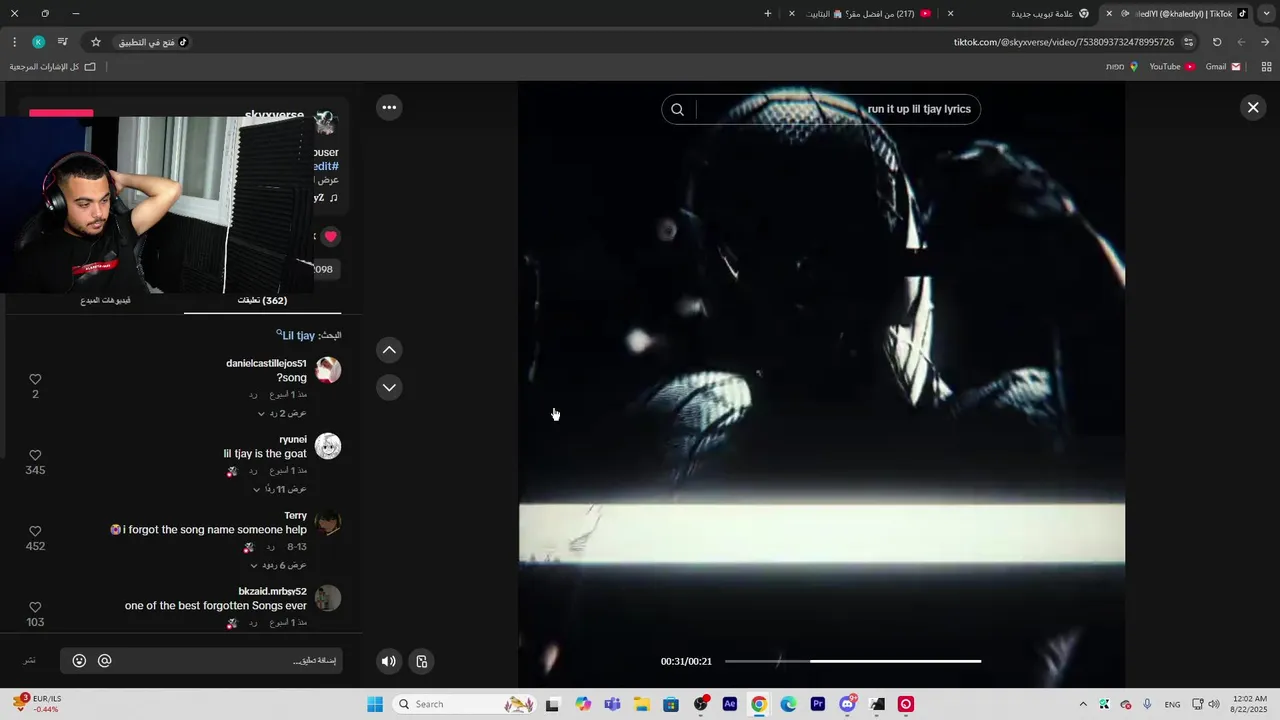The height and width of the screenshot is (720, 1280).
Task: Open Microsoft Edge from taskbar
Action: click(x=788, y=704)
